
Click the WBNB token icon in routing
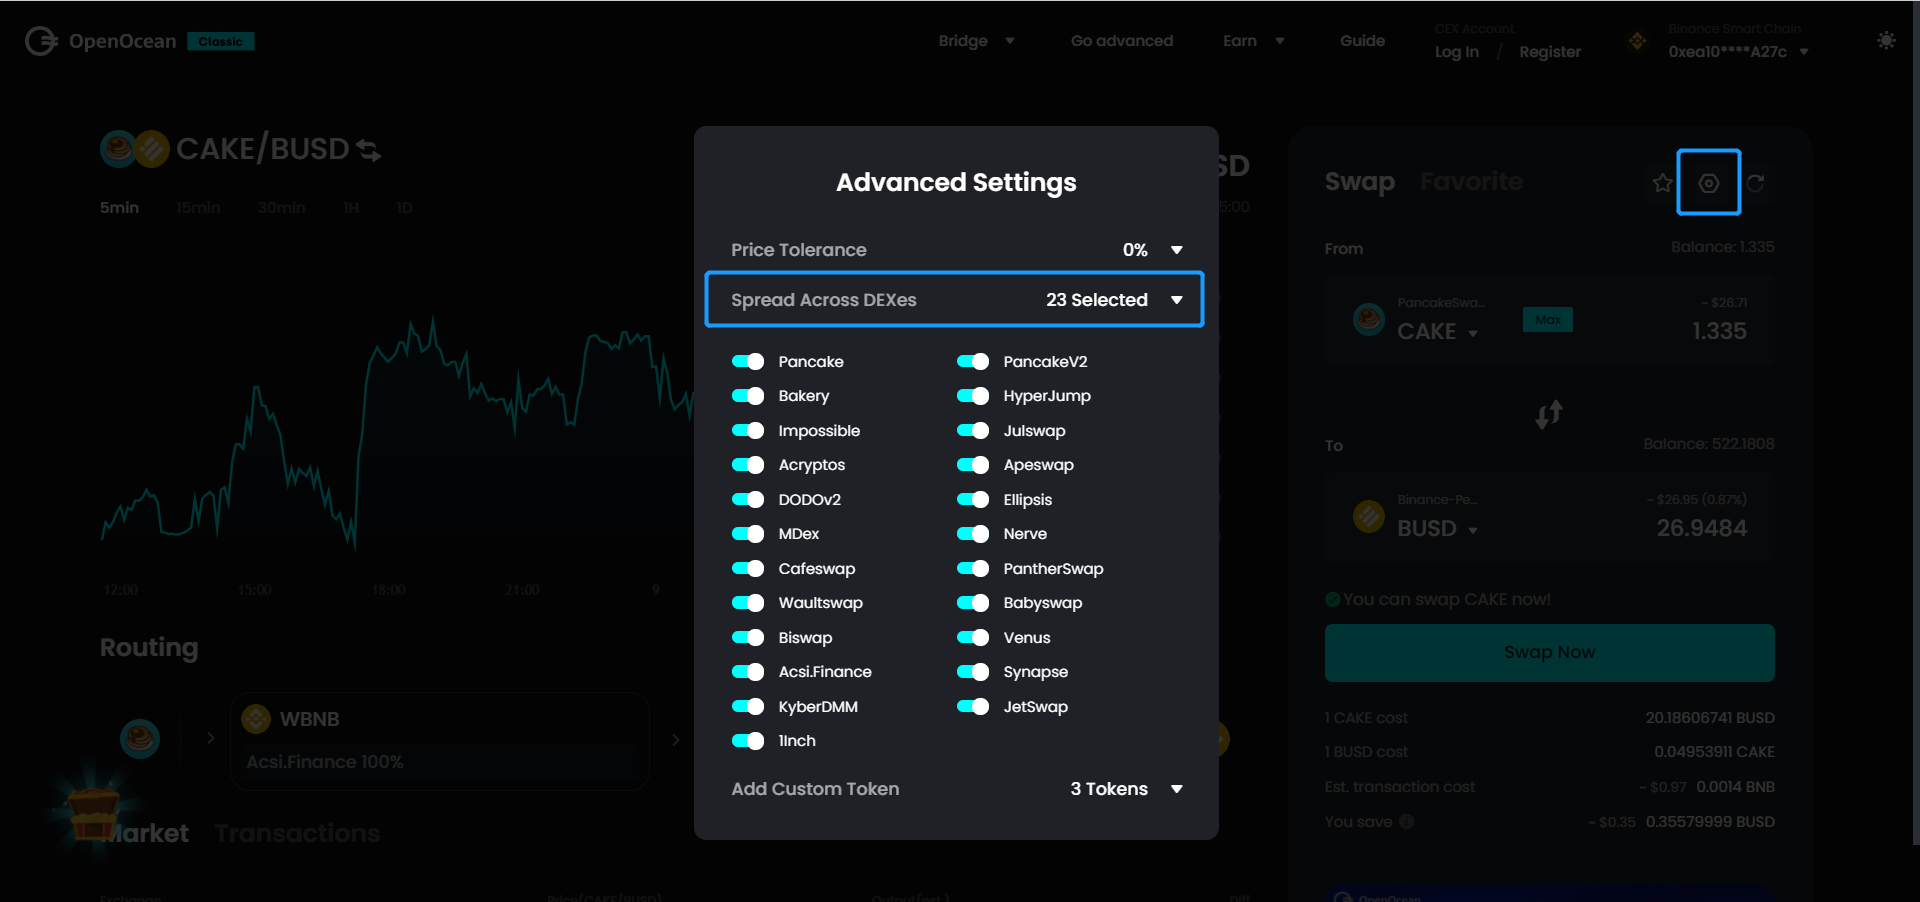tap(256, 719)
